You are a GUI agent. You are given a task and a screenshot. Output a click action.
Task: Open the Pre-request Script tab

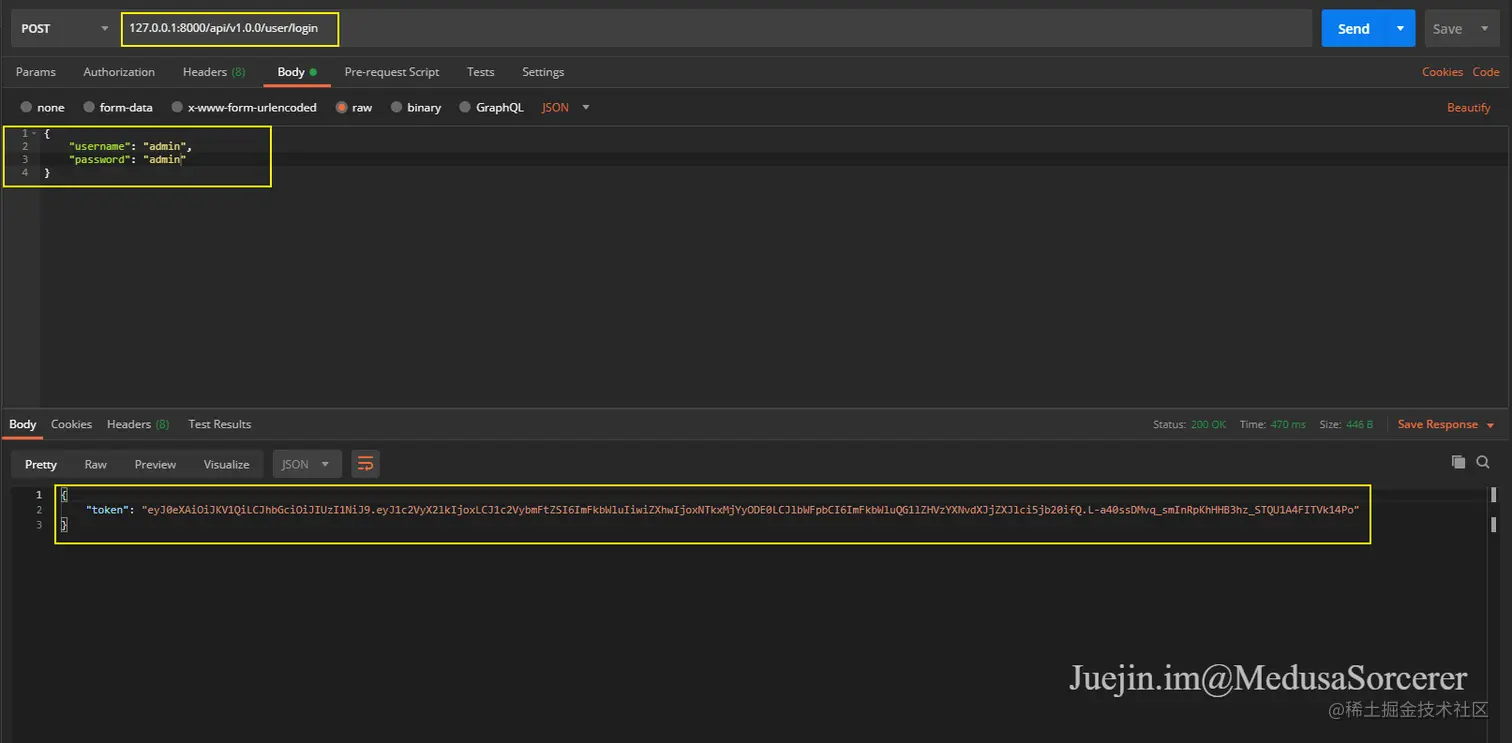[392, 72]
